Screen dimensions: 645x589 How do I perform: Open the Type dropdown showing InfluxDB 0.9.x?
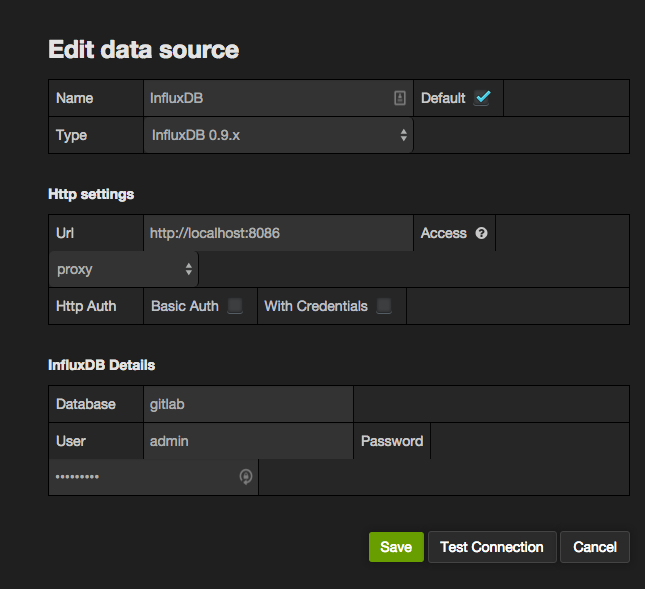278,135
